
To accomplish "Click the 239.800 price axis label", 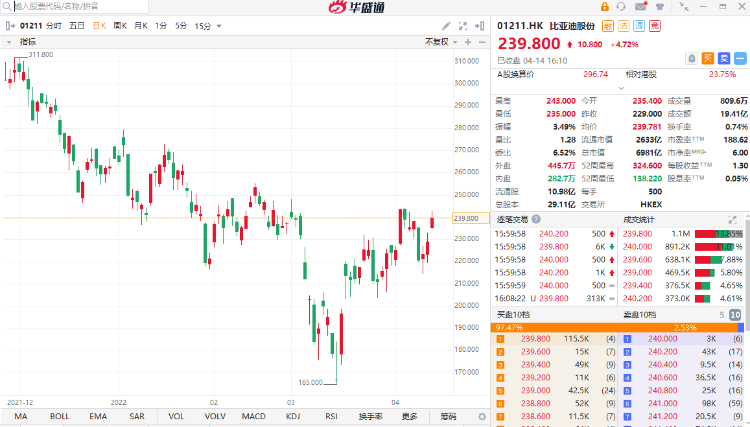I will [x=471, y=218].
